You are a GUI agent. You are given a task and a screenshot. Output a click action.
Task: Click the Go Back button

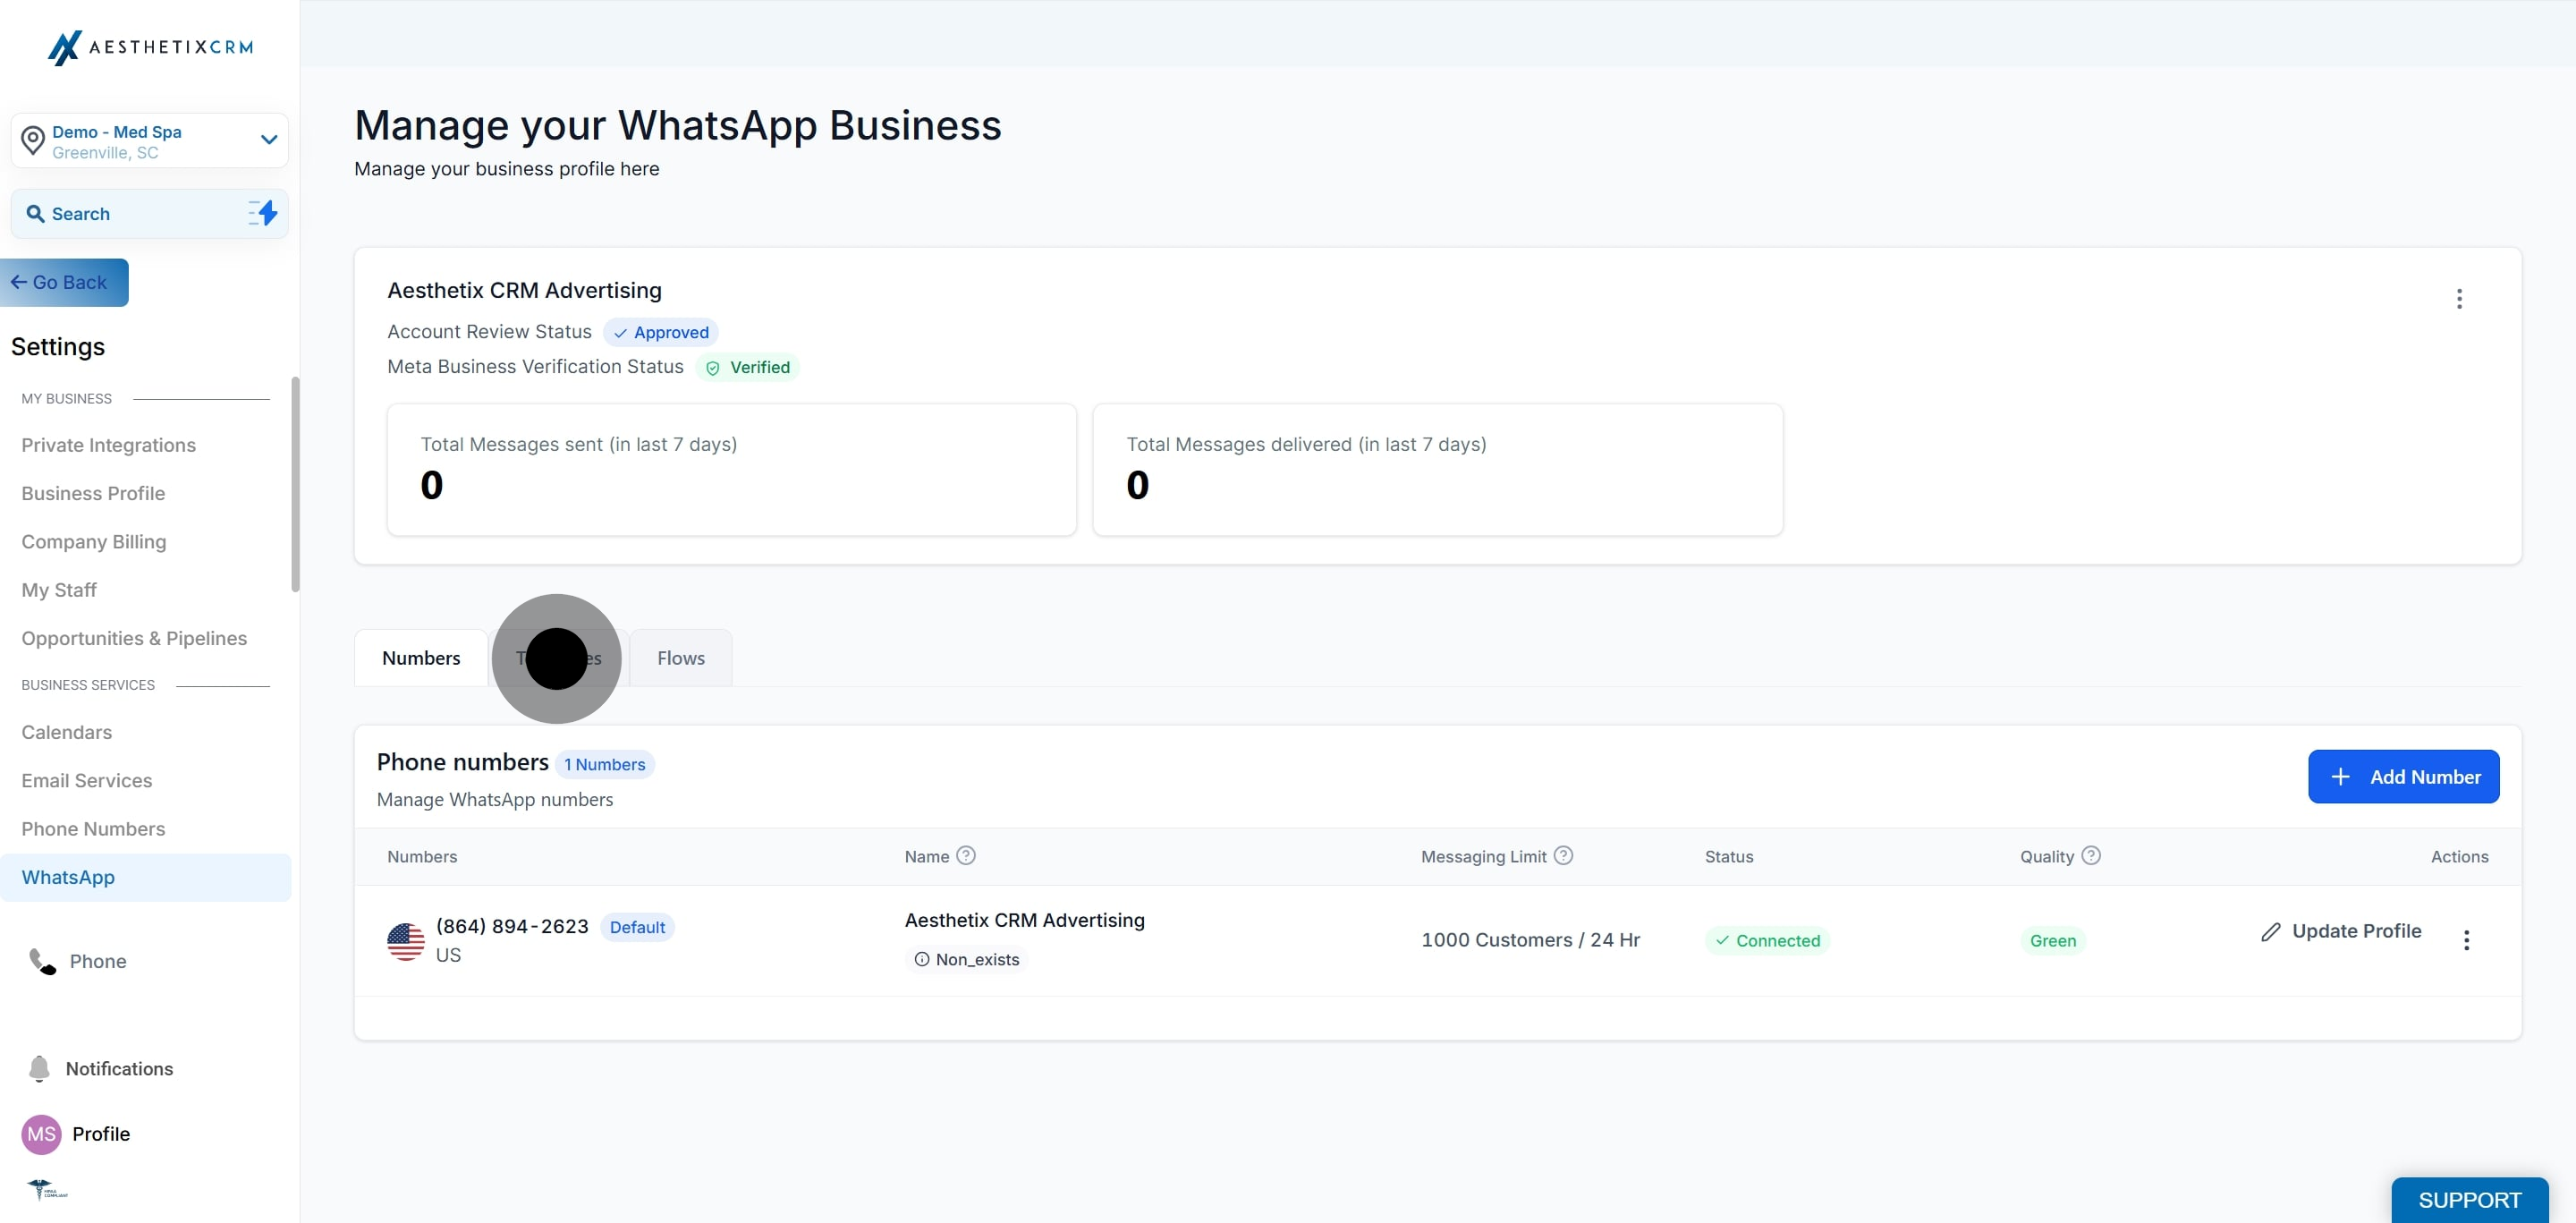pyautogui.click(x=64, y=282)
